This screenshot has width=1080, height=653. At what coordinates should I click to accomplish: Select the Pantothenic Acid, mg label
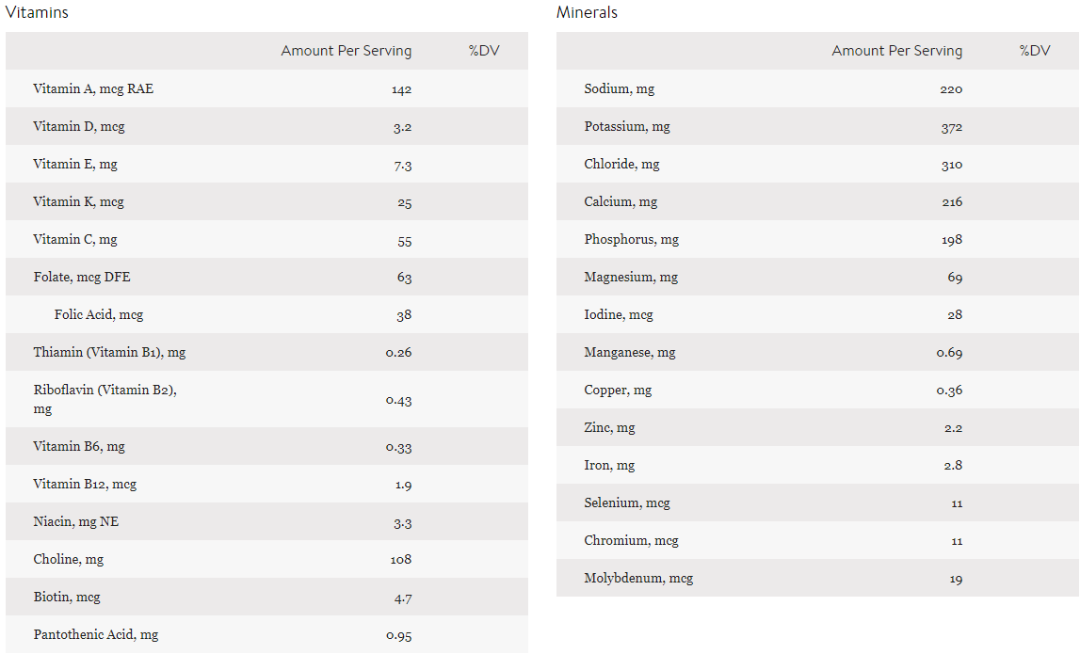point(96,635)
